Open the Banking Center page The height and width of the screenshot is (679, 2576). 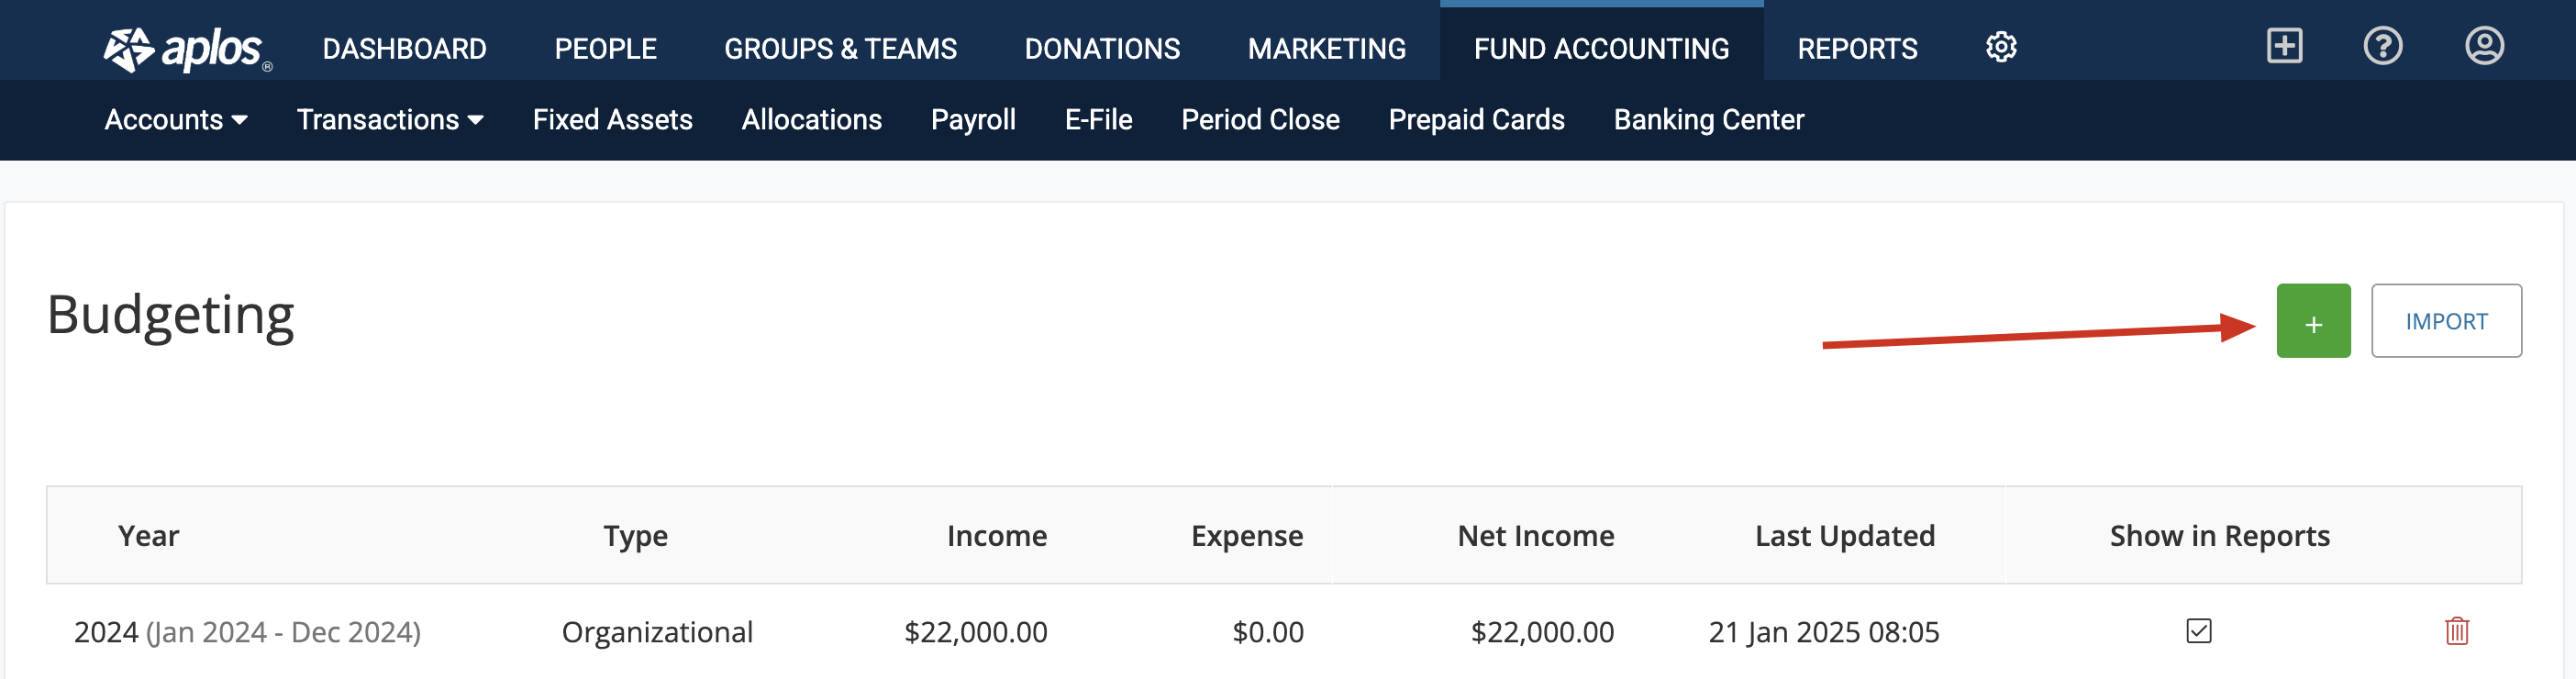(1708, 119)
